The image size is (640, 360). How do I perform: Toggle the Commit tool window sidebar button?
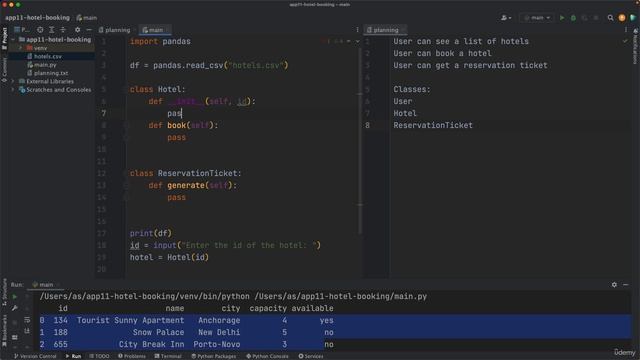point(4,69)
